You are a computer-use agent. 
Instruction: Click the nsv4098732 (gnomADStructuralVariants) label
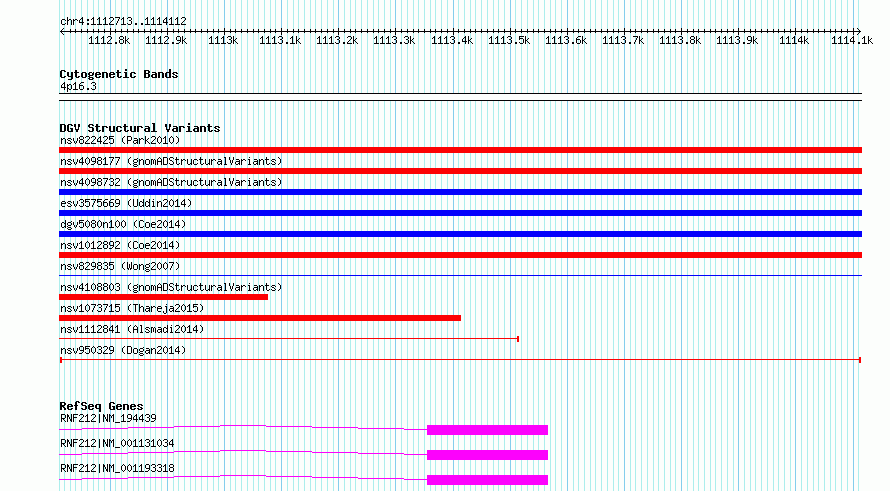pos(171,182)
